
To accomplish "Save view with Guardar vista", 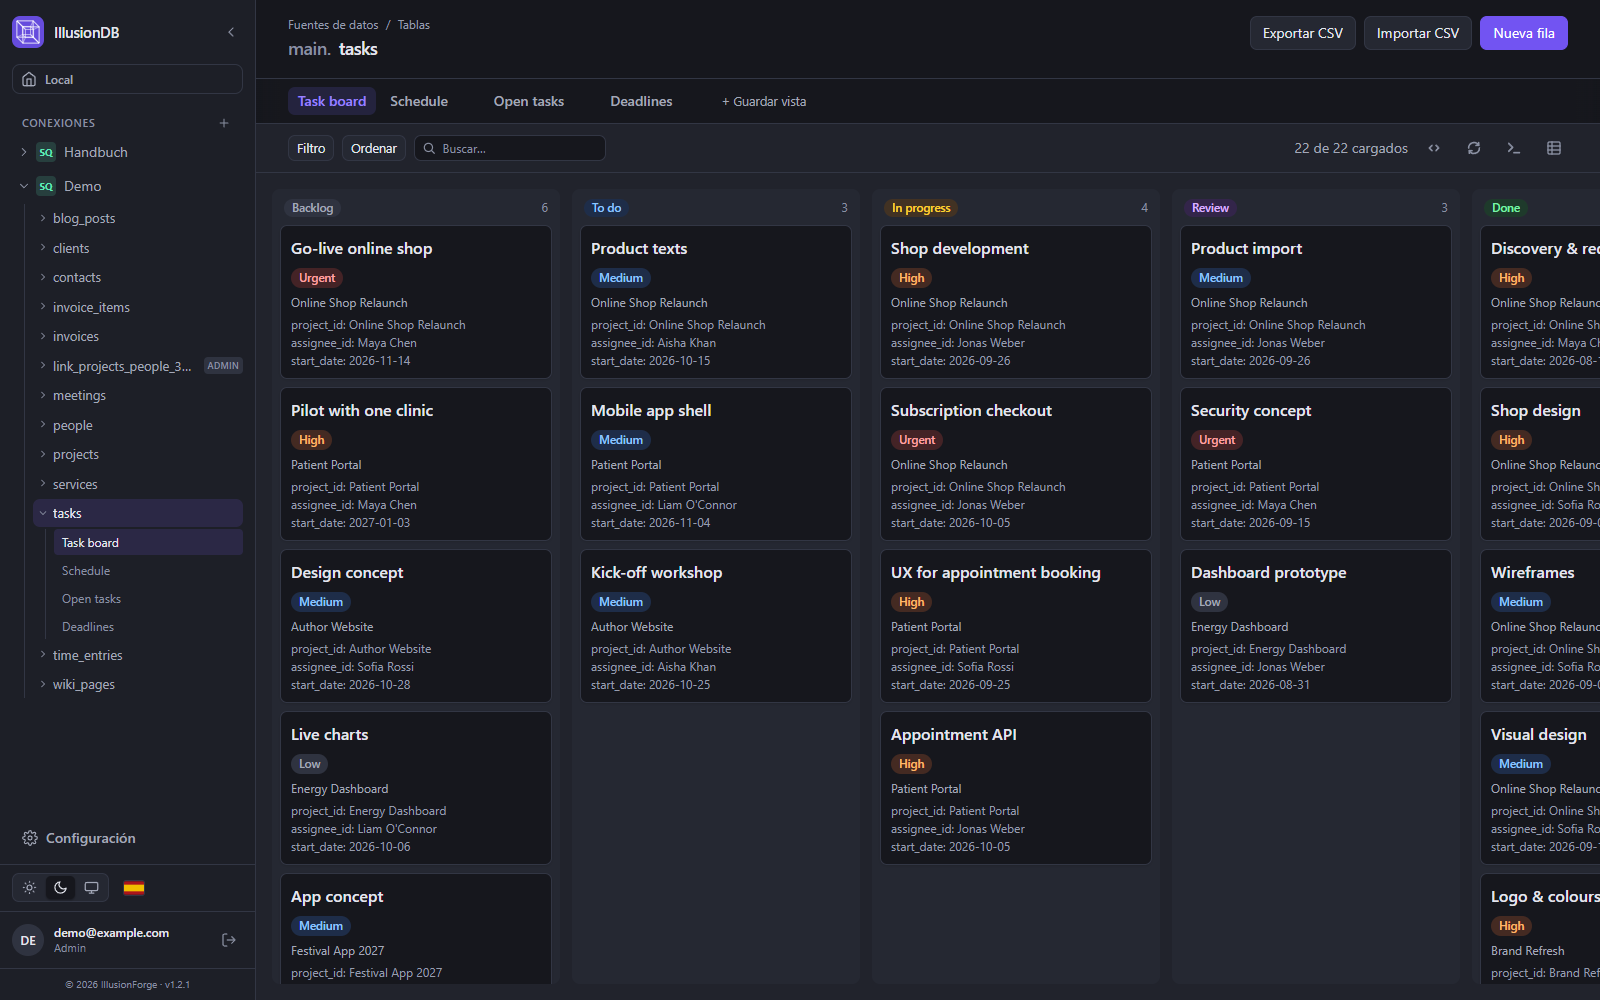I will pyautogui.click(x=764, y=101).
